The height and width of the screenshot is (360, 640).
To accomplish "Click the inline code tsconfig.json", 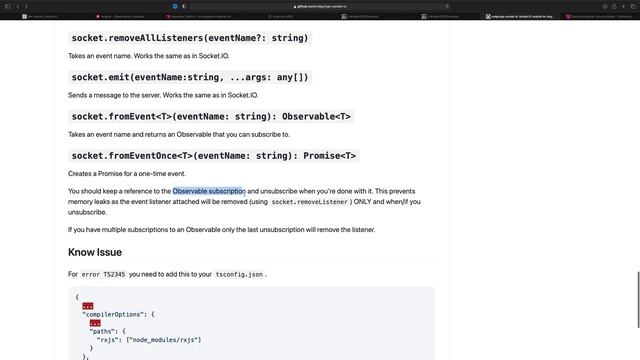I will click(x=239, y=274).
